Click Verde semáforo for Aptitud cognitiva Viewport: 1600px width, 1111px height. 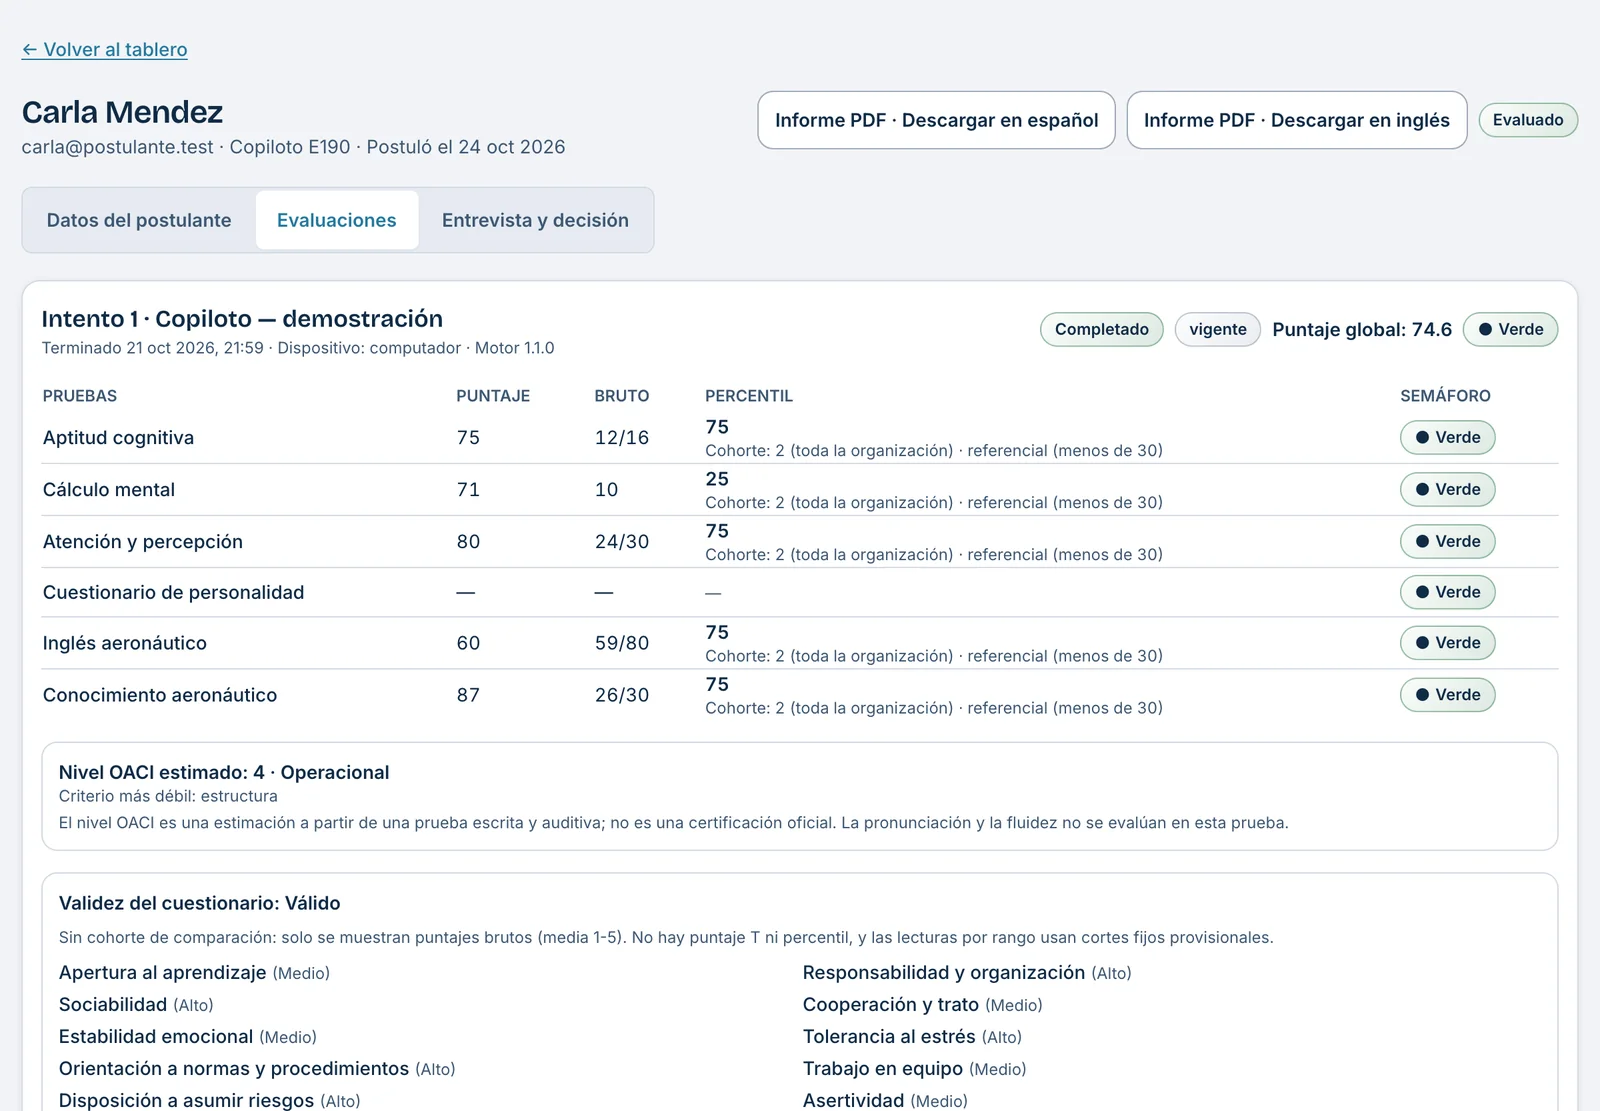pyautogui.click(x=1448, y=437)
